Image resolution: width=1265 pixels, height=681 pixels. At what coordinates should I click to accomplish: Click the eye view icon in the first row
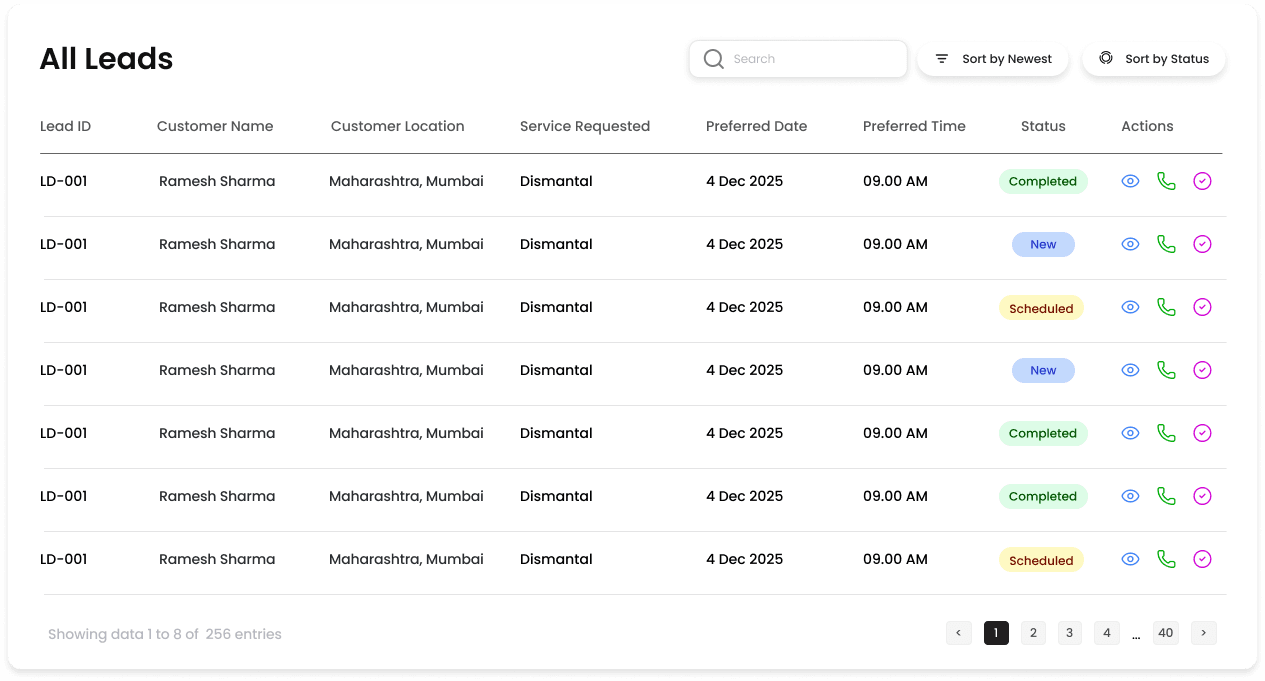pos(1130,181)
